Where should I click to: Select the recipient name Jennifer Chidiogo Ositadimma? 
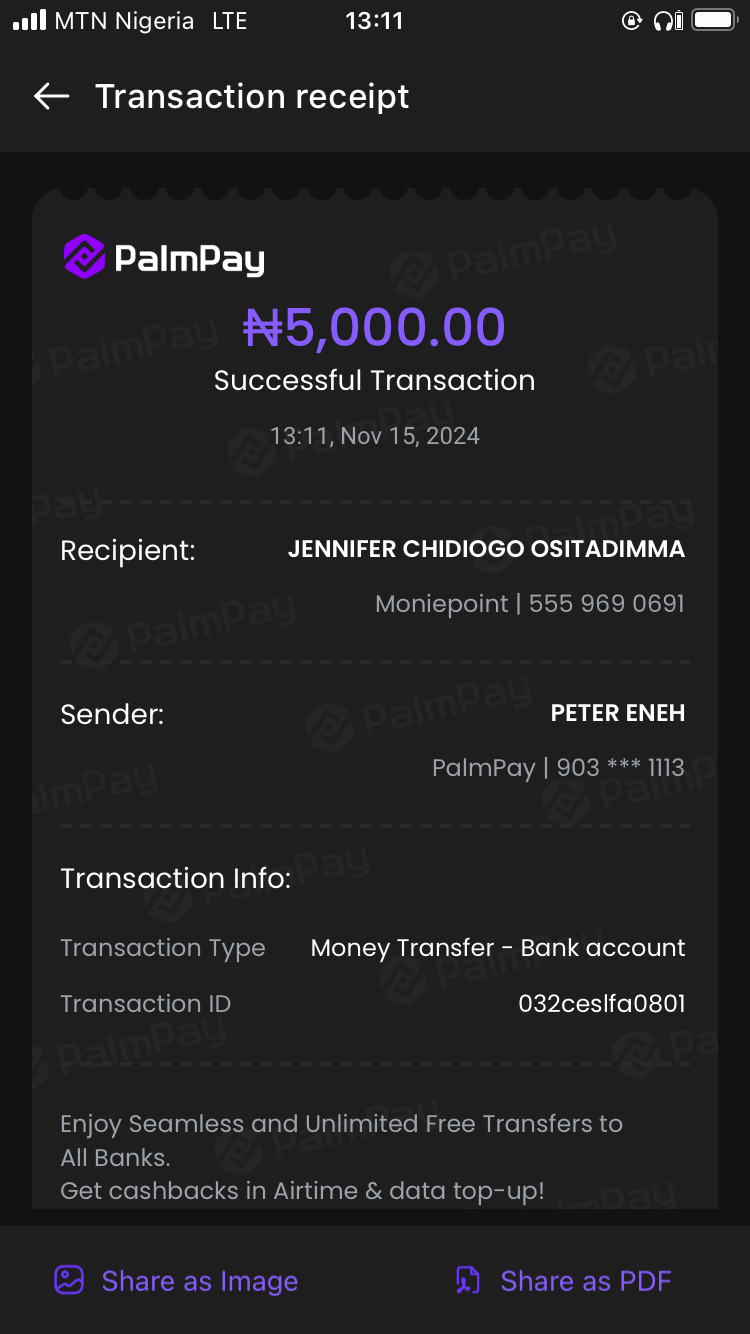486,549
